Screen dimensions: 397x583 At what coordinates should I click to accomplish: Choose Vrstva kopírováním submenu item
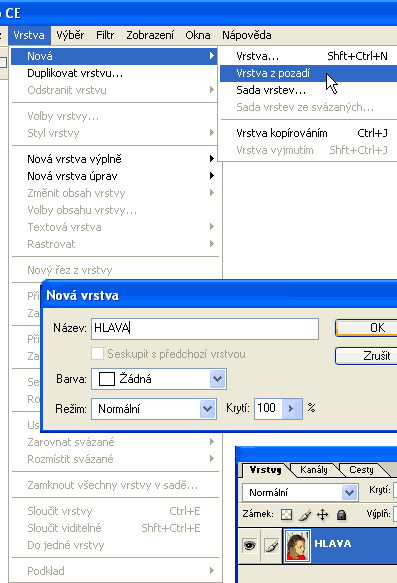309,133
